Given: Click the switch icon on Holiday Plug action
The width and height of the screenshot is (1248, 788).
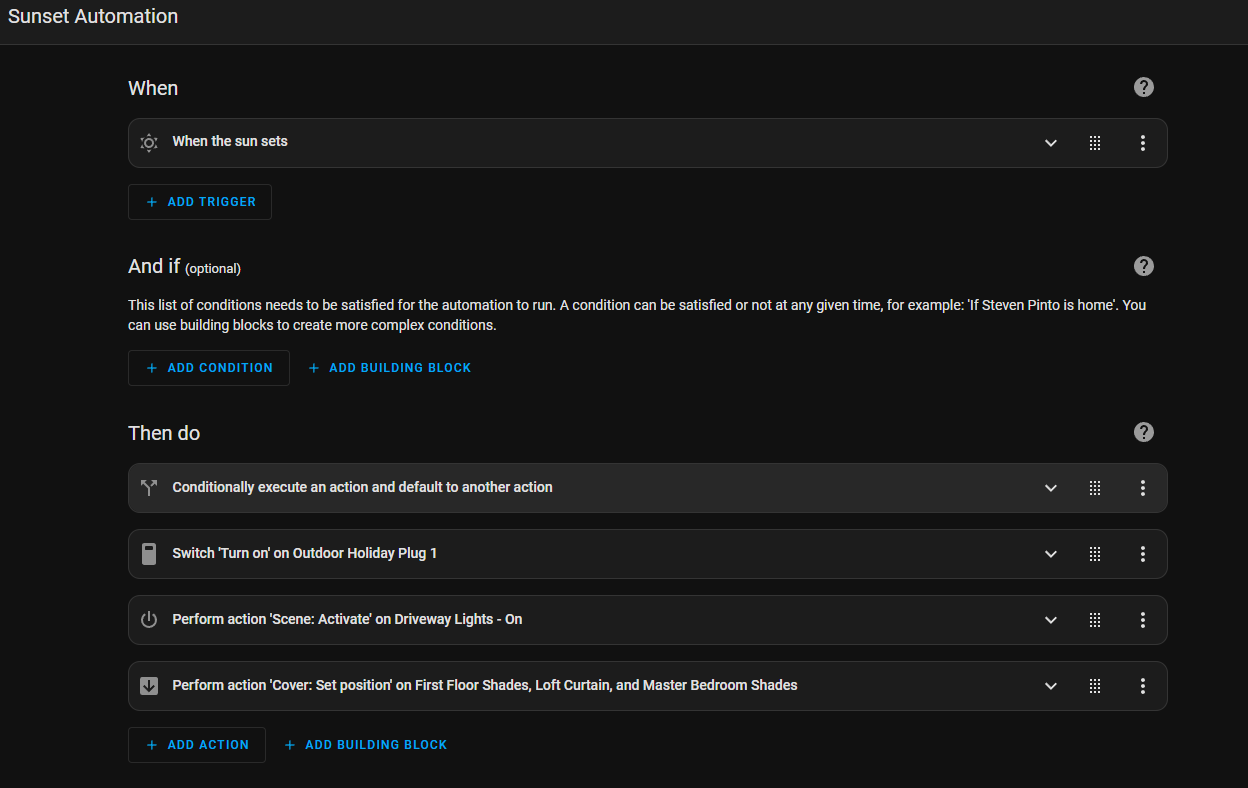Looking at the screenshot, I should (x=149, y=554).
